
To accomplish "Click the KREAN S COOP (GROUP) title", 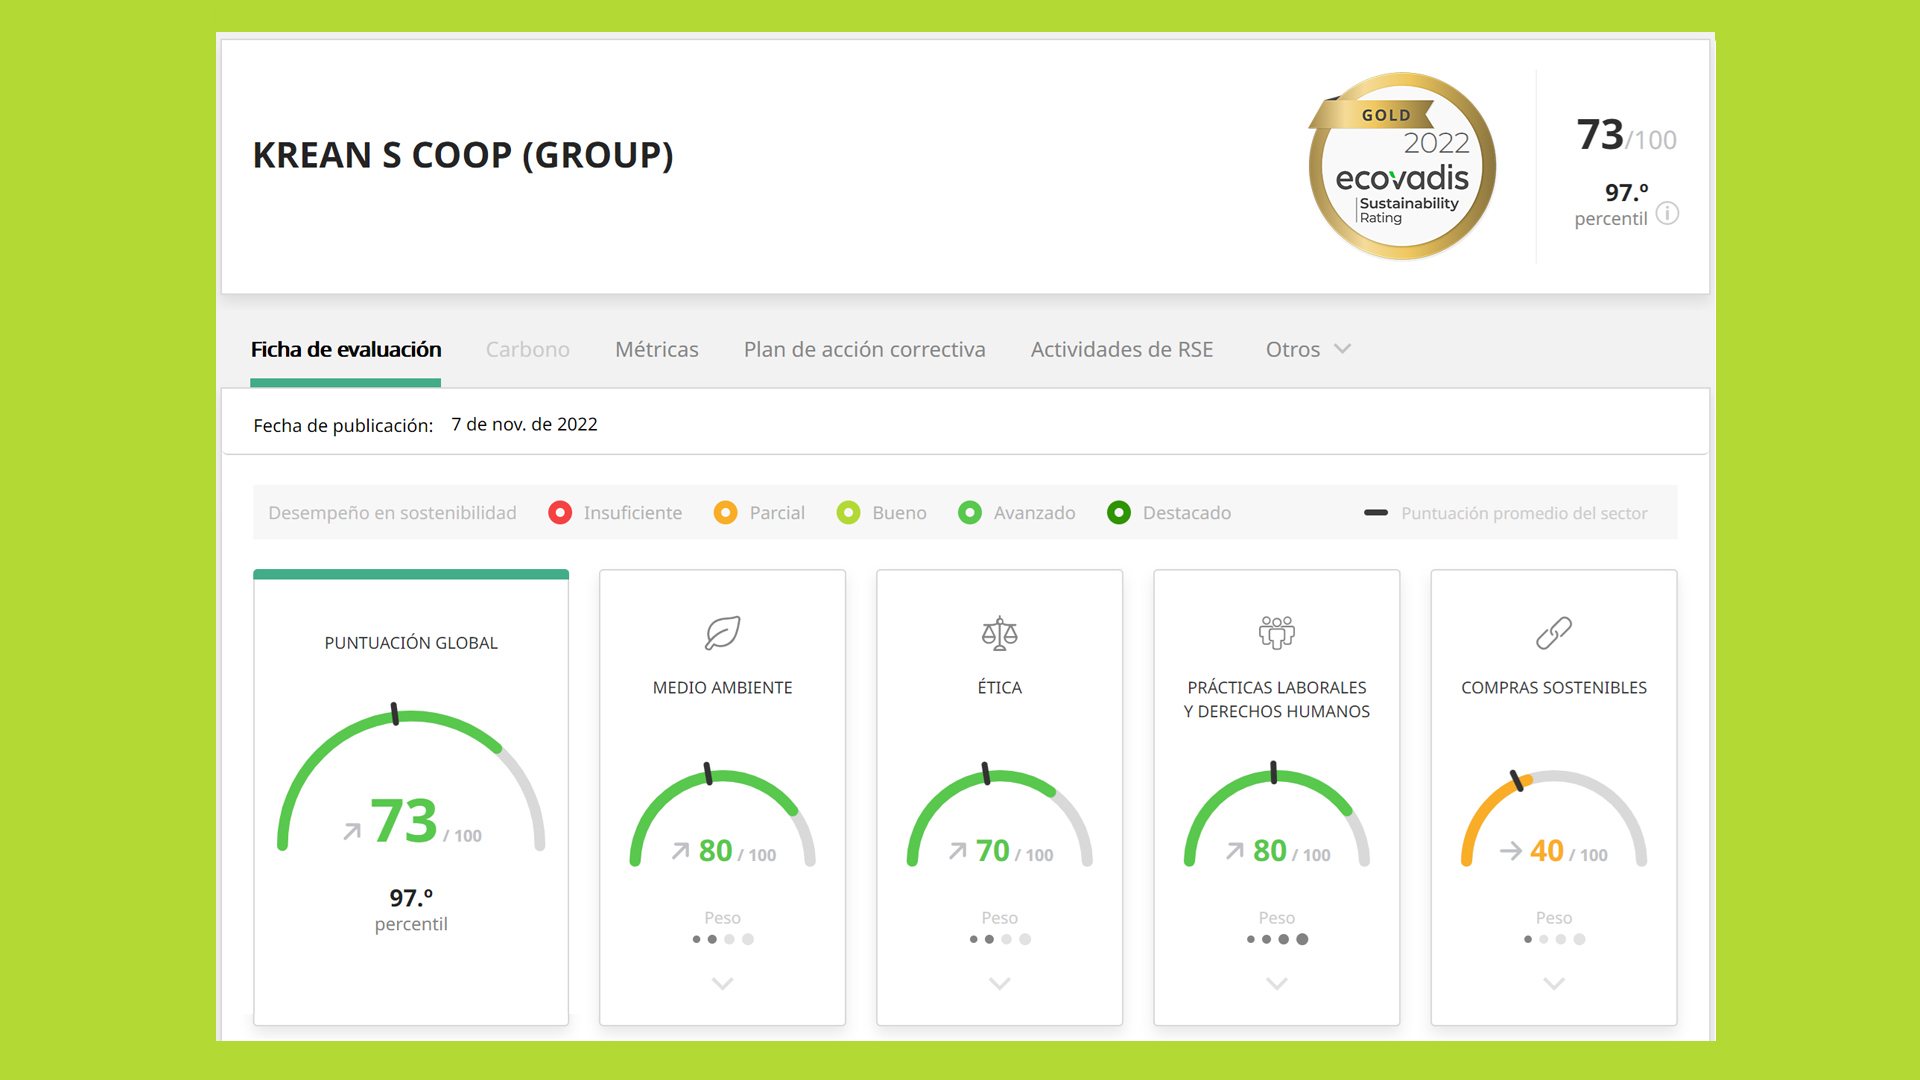I will tap(463, 155).
